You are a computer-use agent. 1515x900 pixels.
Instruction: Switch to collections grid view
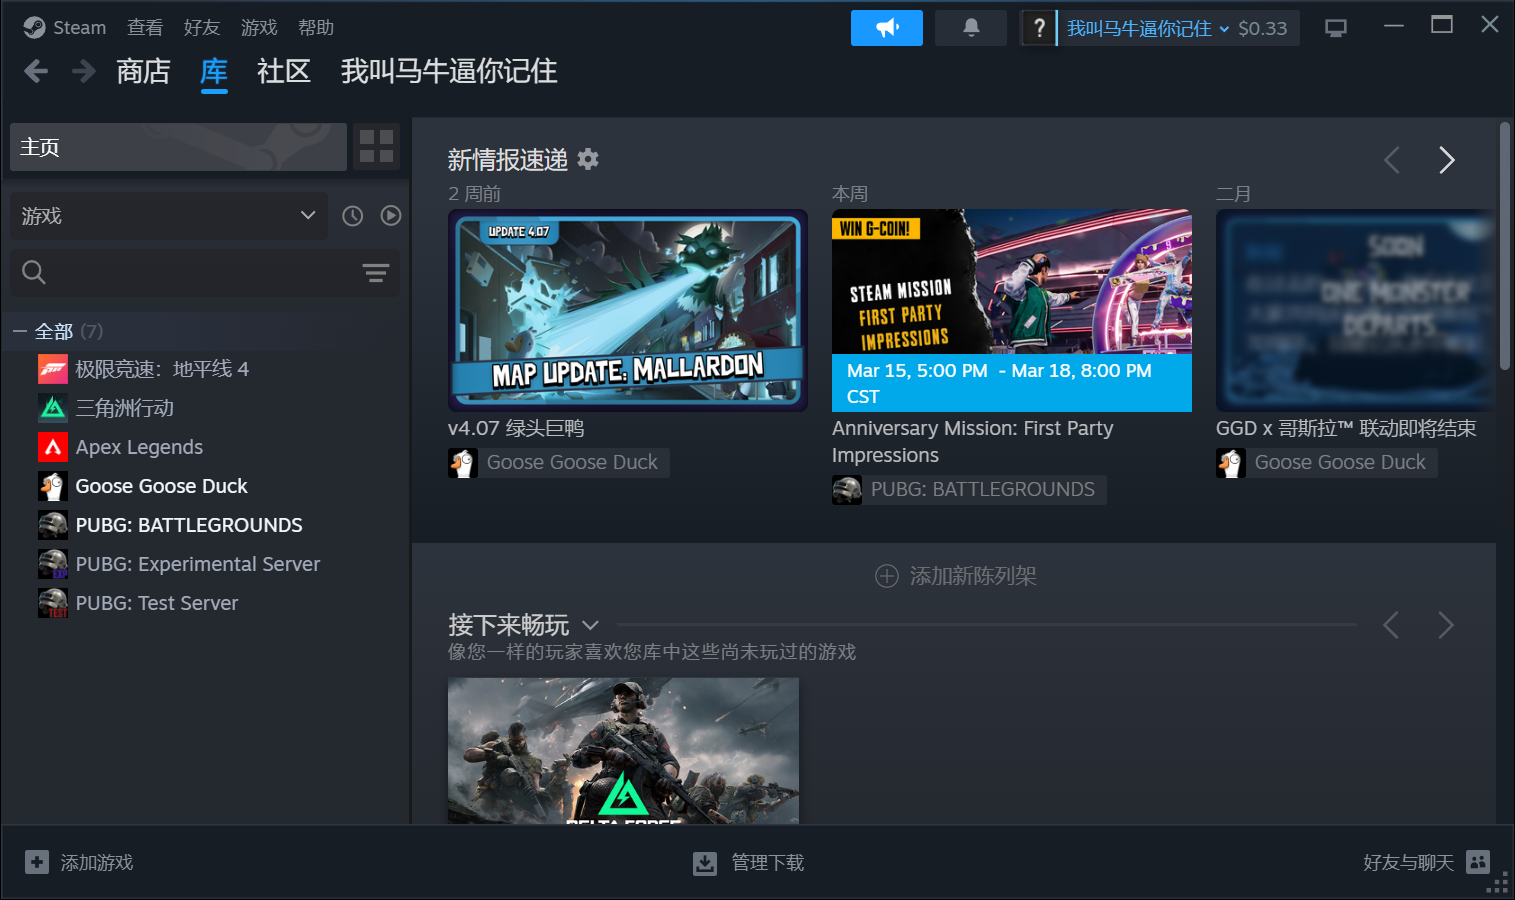tap(376, 146)
